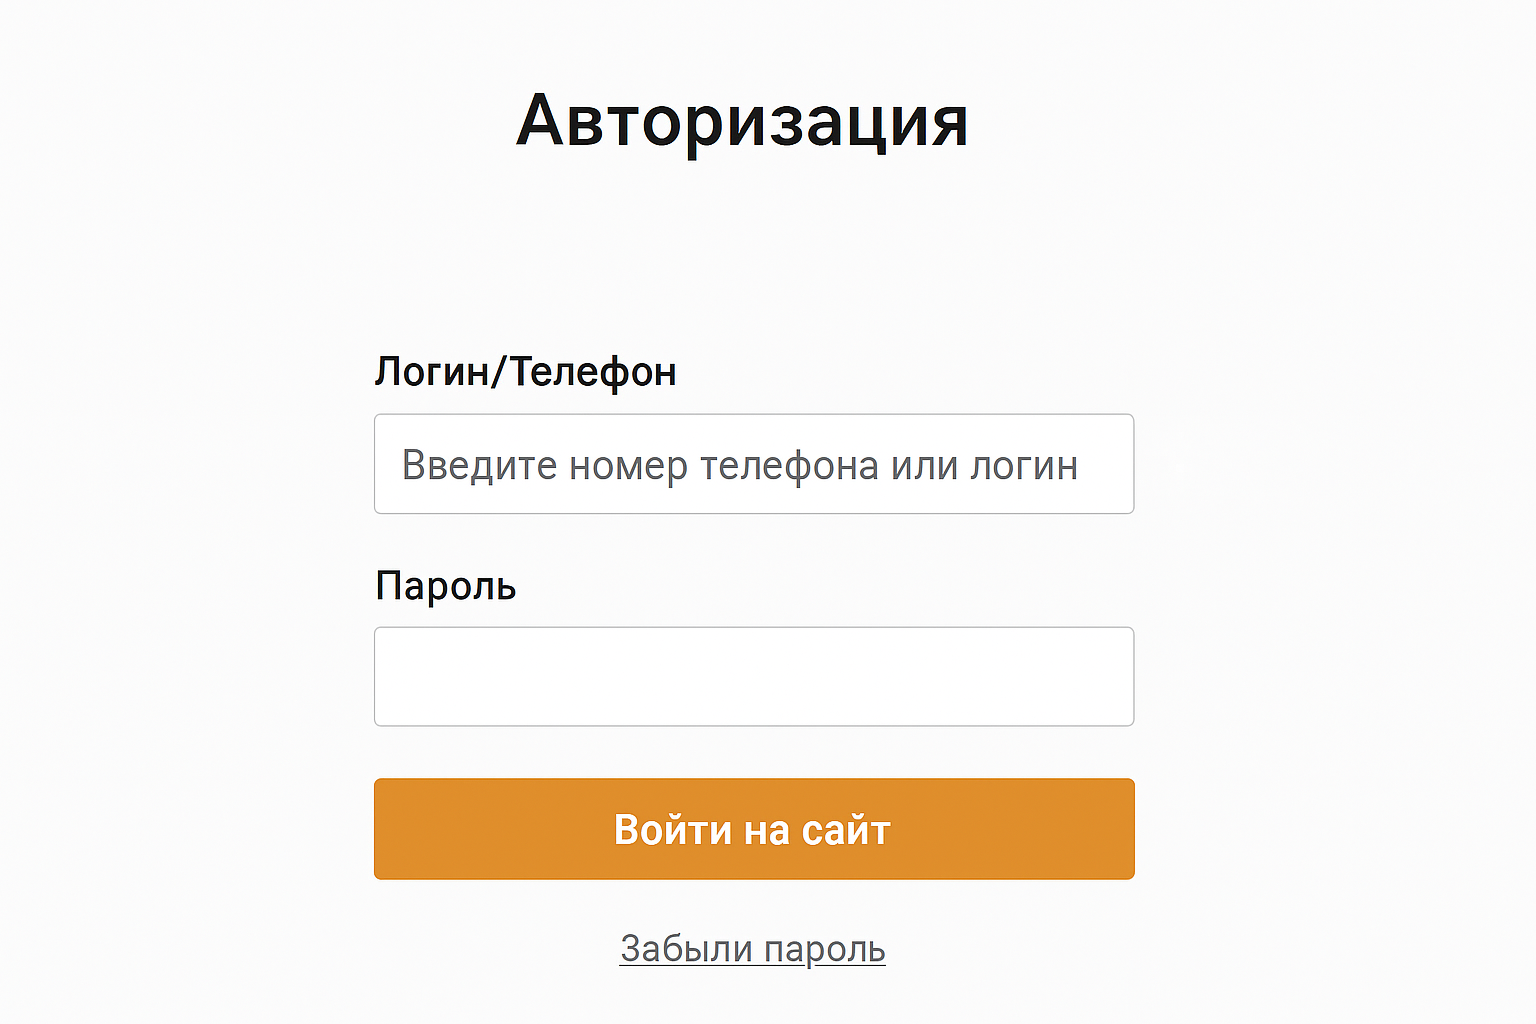Screen dimensions: 1536x1024
Task: Click the first text box of the form
Action: coord(754,464)
